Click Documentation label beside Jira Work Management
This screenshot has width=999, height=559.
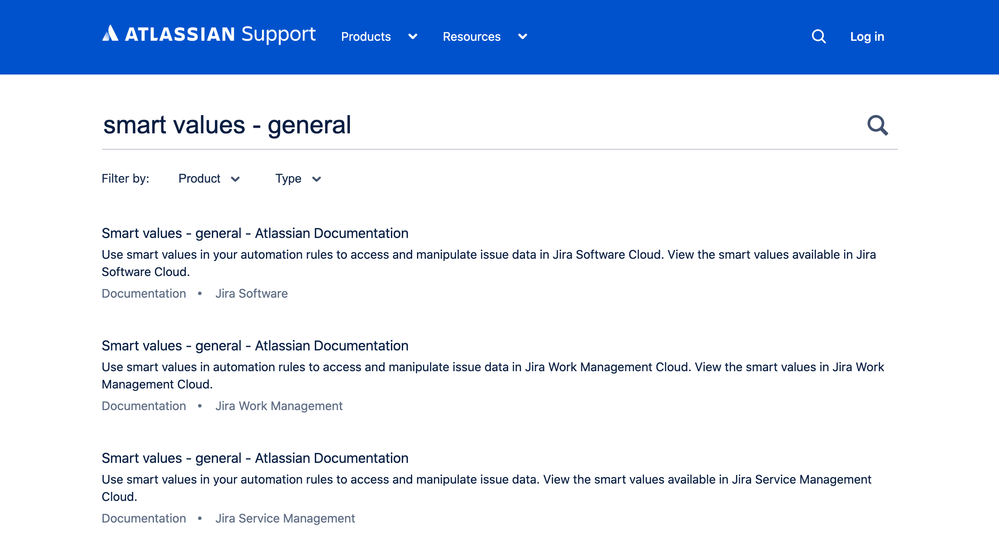[x=144, y=406]
